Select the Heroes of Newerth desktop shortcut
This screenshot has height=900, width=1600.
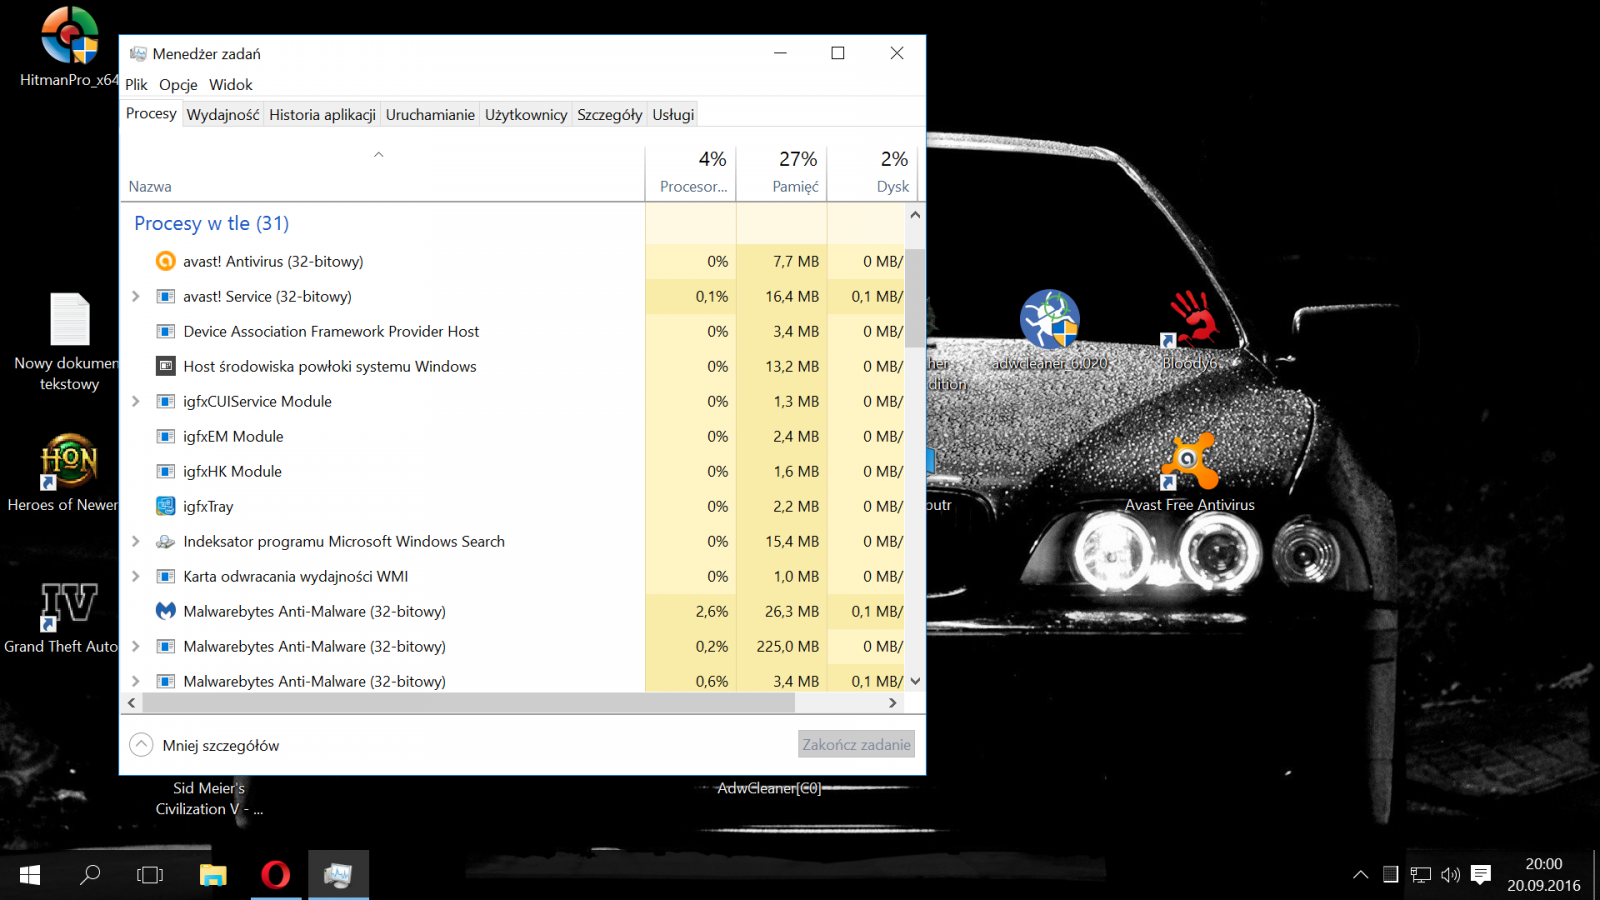(x=66, y=473)
